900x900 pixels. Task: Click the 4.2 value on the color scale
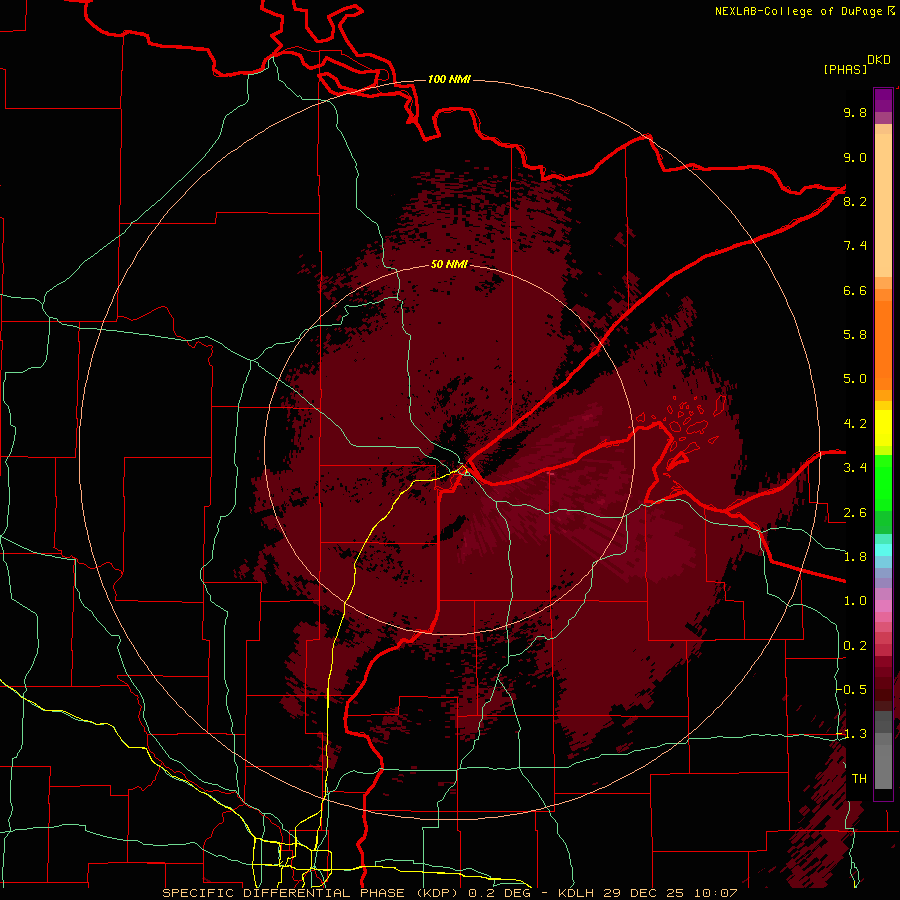tap(855, 424)
